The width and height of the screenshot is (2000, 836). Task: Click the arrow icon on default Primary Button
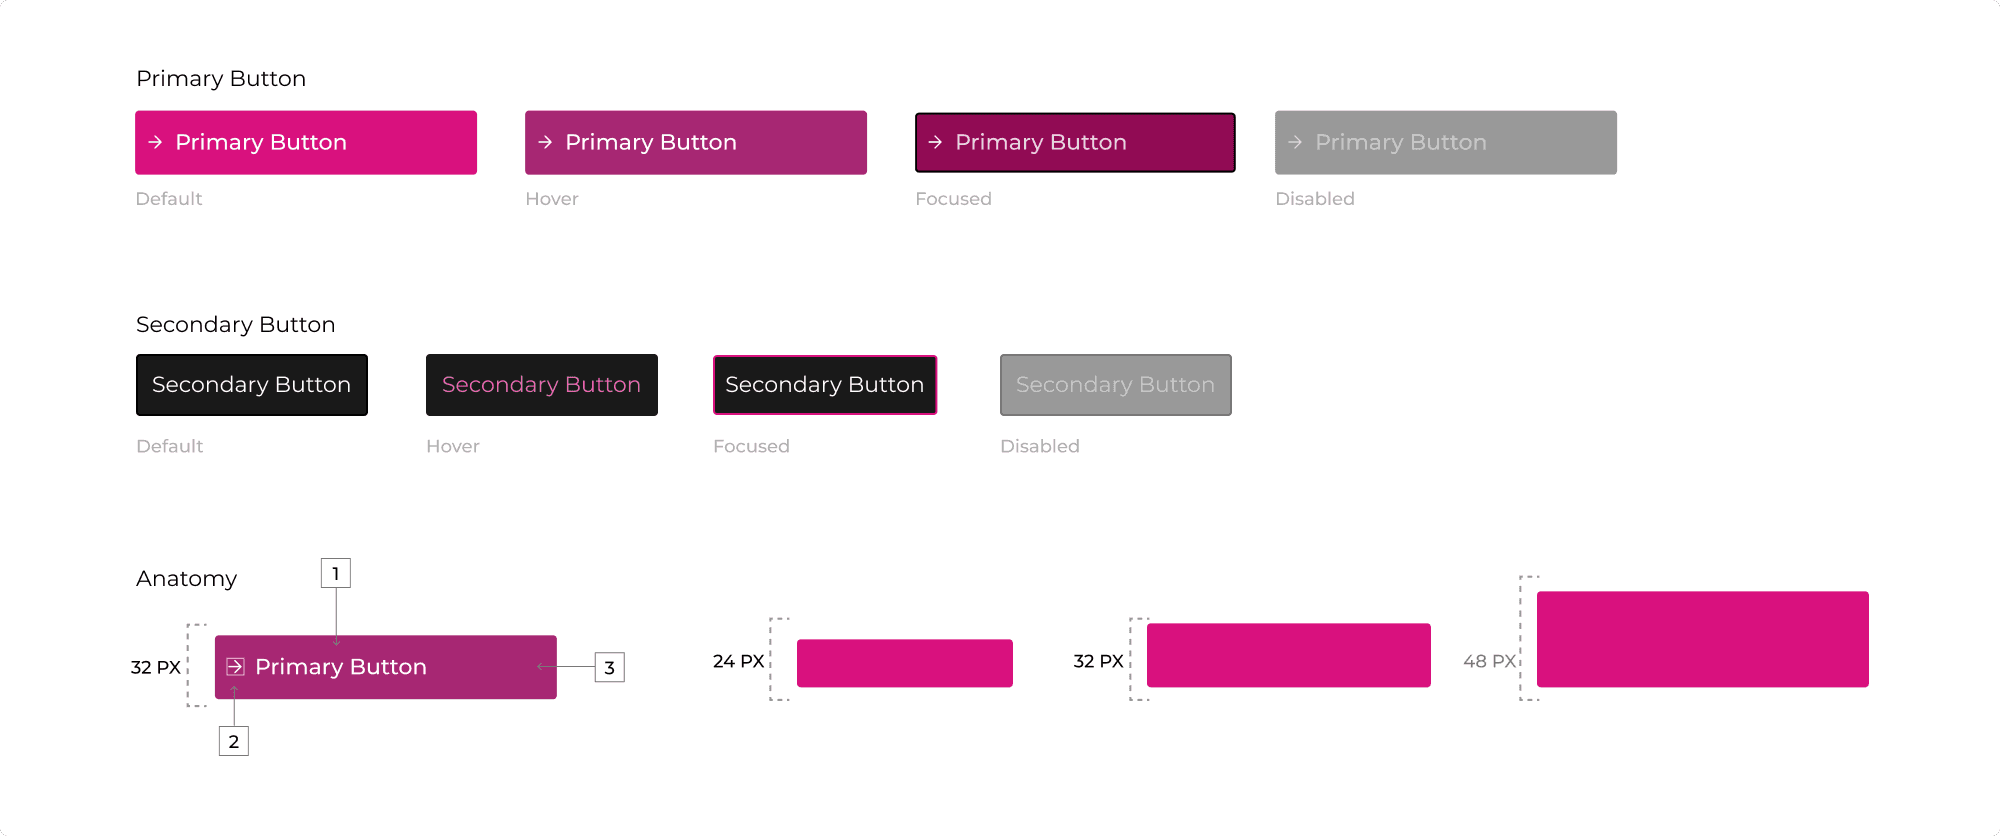click(x=155, y=142)
